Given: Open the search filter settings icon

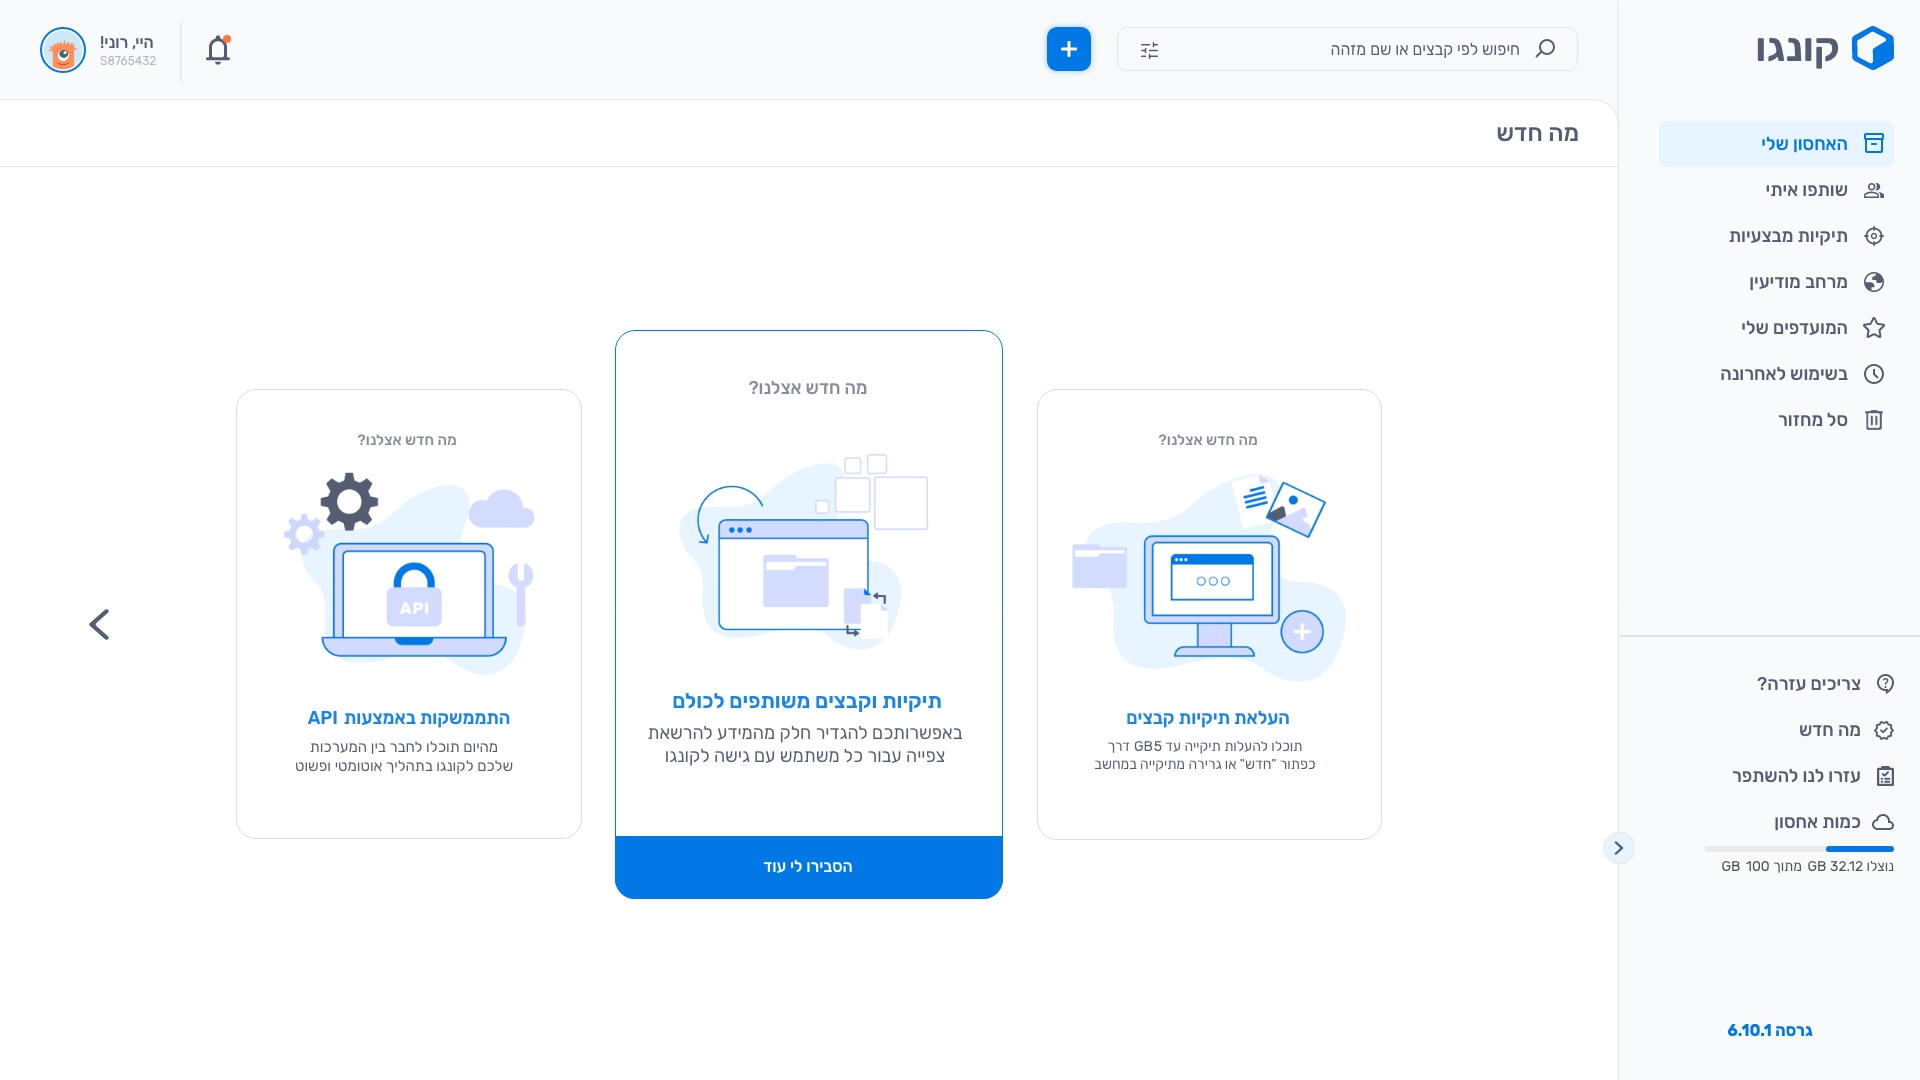Looking at the screenshot, I should pyautogui.click(x=1149, y=50).
